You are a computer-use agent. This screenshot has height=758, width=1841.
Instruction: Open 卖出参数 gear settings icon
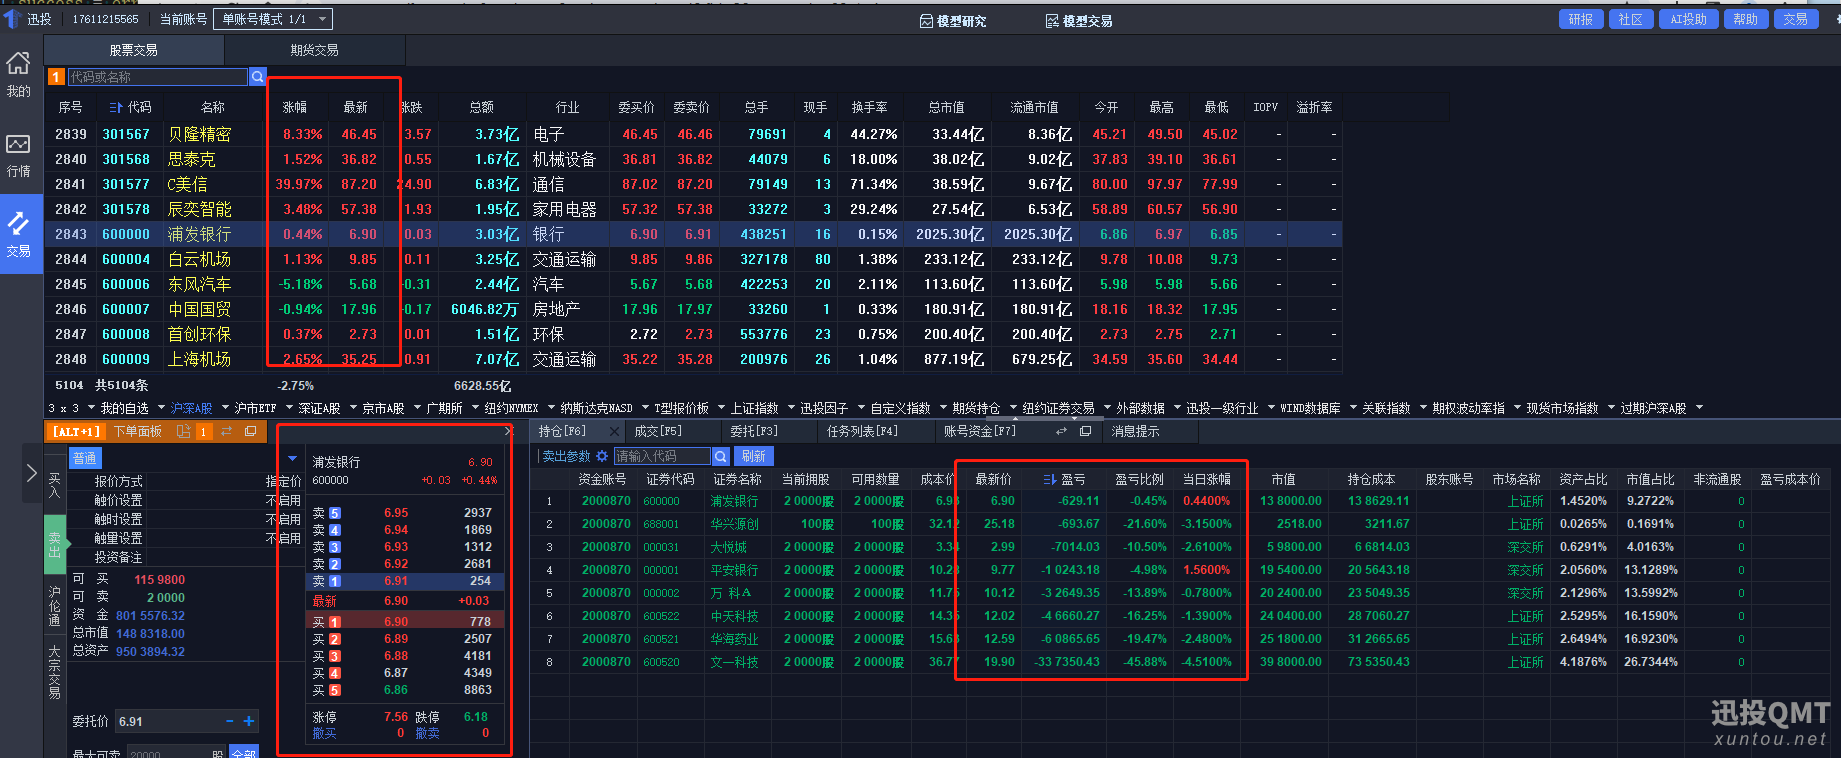click(x=602, y=456)
